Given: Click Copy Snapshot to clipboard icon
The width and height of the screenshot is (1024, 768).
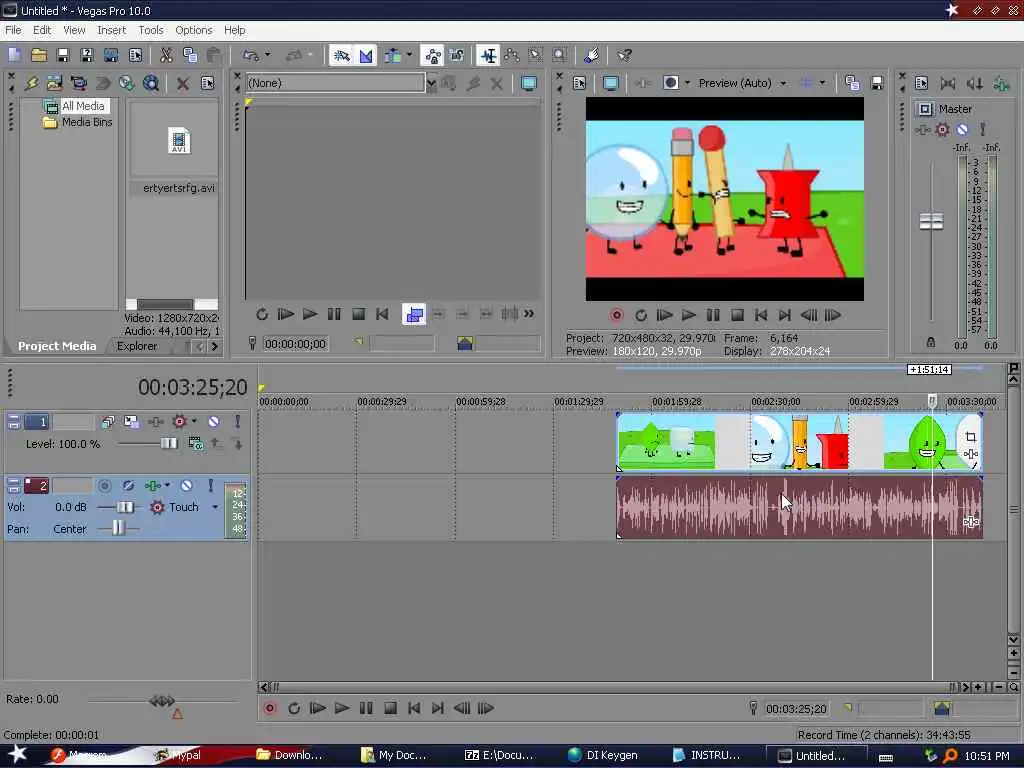Looking at the screenshot, I should [852, 83].
